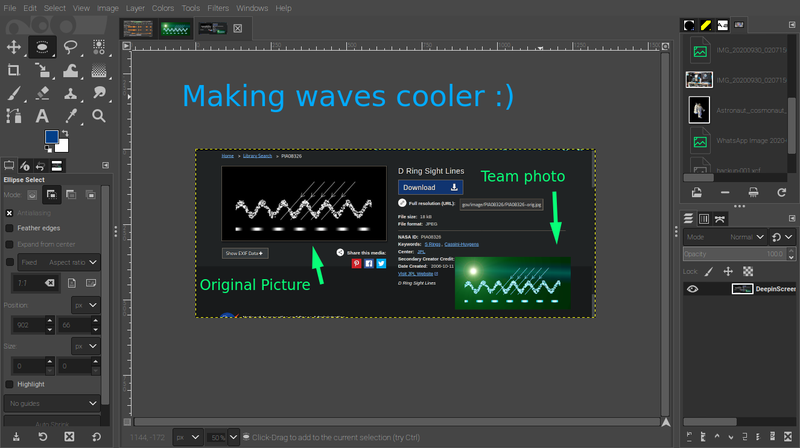Open the Windows menu
This screenshot has width=800, height=448.
[x=252, y=8]
